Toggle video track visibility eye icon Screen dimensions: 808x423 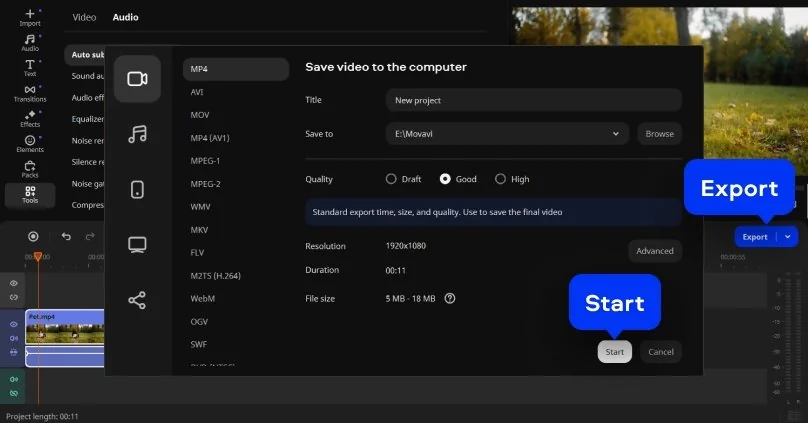(x=14, y=325)
